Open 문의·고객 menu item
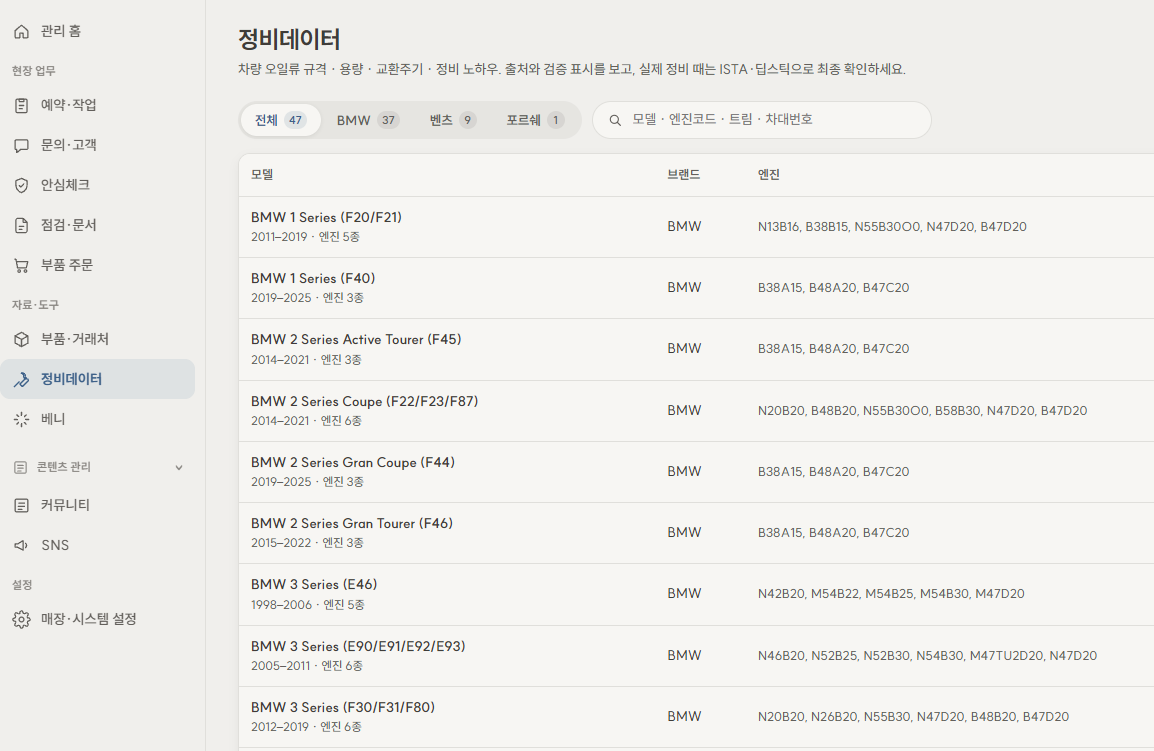1154x751 pixels. click(68, 145)
